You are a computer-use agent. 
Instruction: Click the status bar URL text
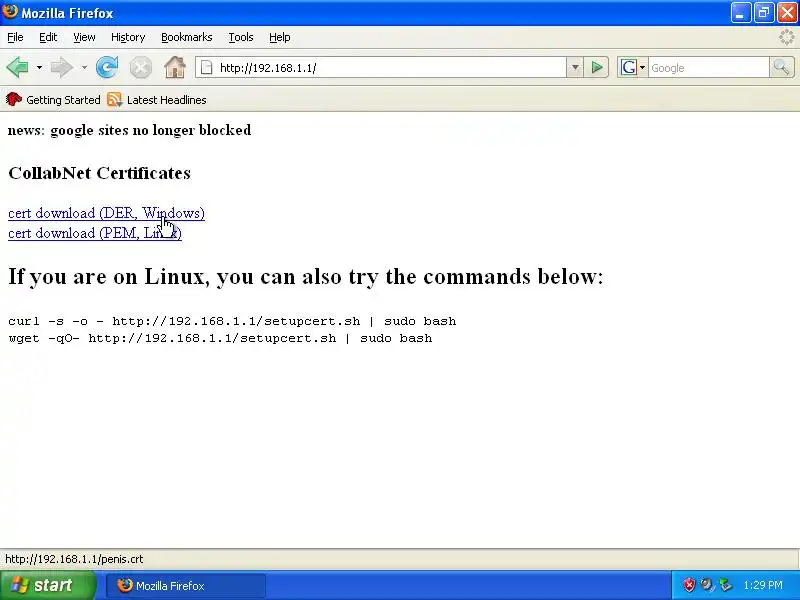coord(74,559)
